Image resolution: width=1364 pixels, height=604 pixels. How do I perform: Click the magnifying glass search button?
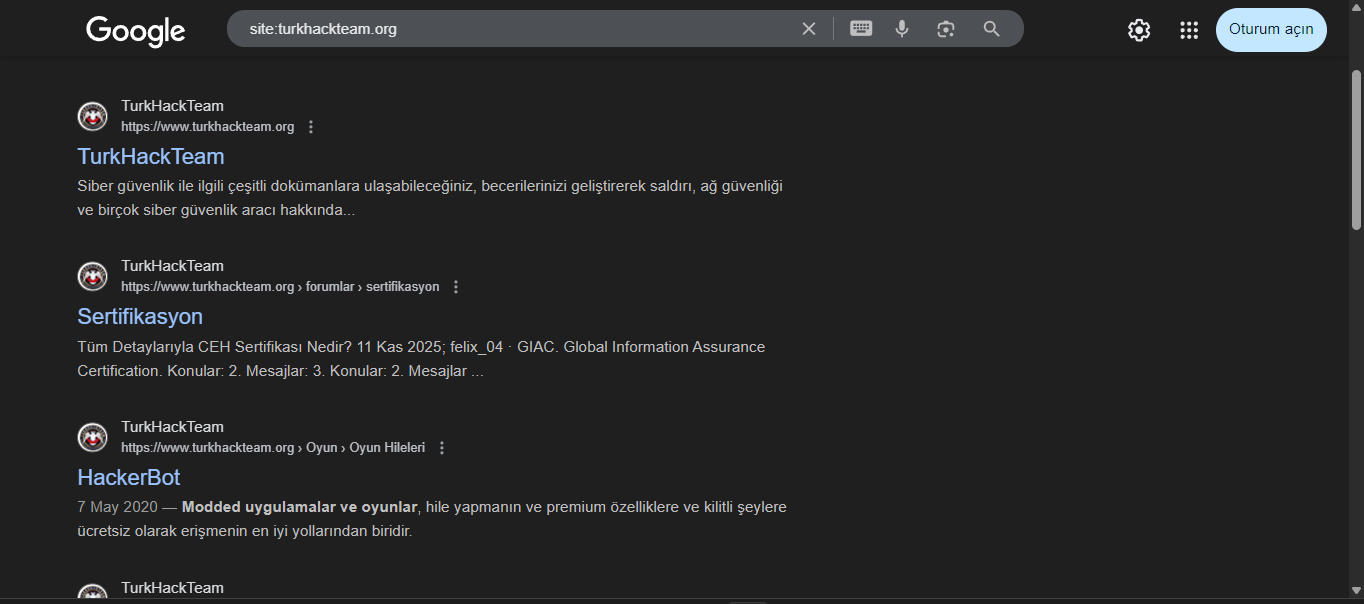(991, 29)
